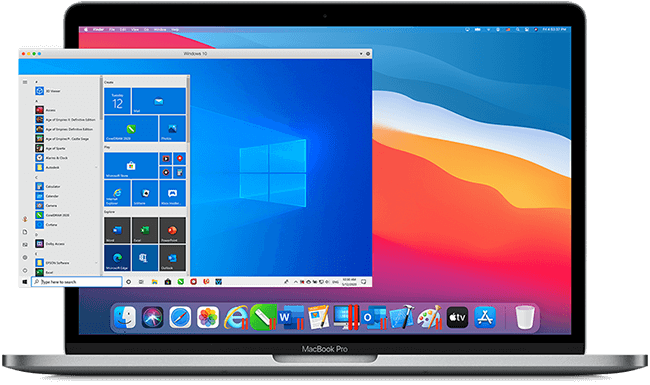Open the Trash in the Dock
Viewport: 650px width, 385px height.
point(525,317)
